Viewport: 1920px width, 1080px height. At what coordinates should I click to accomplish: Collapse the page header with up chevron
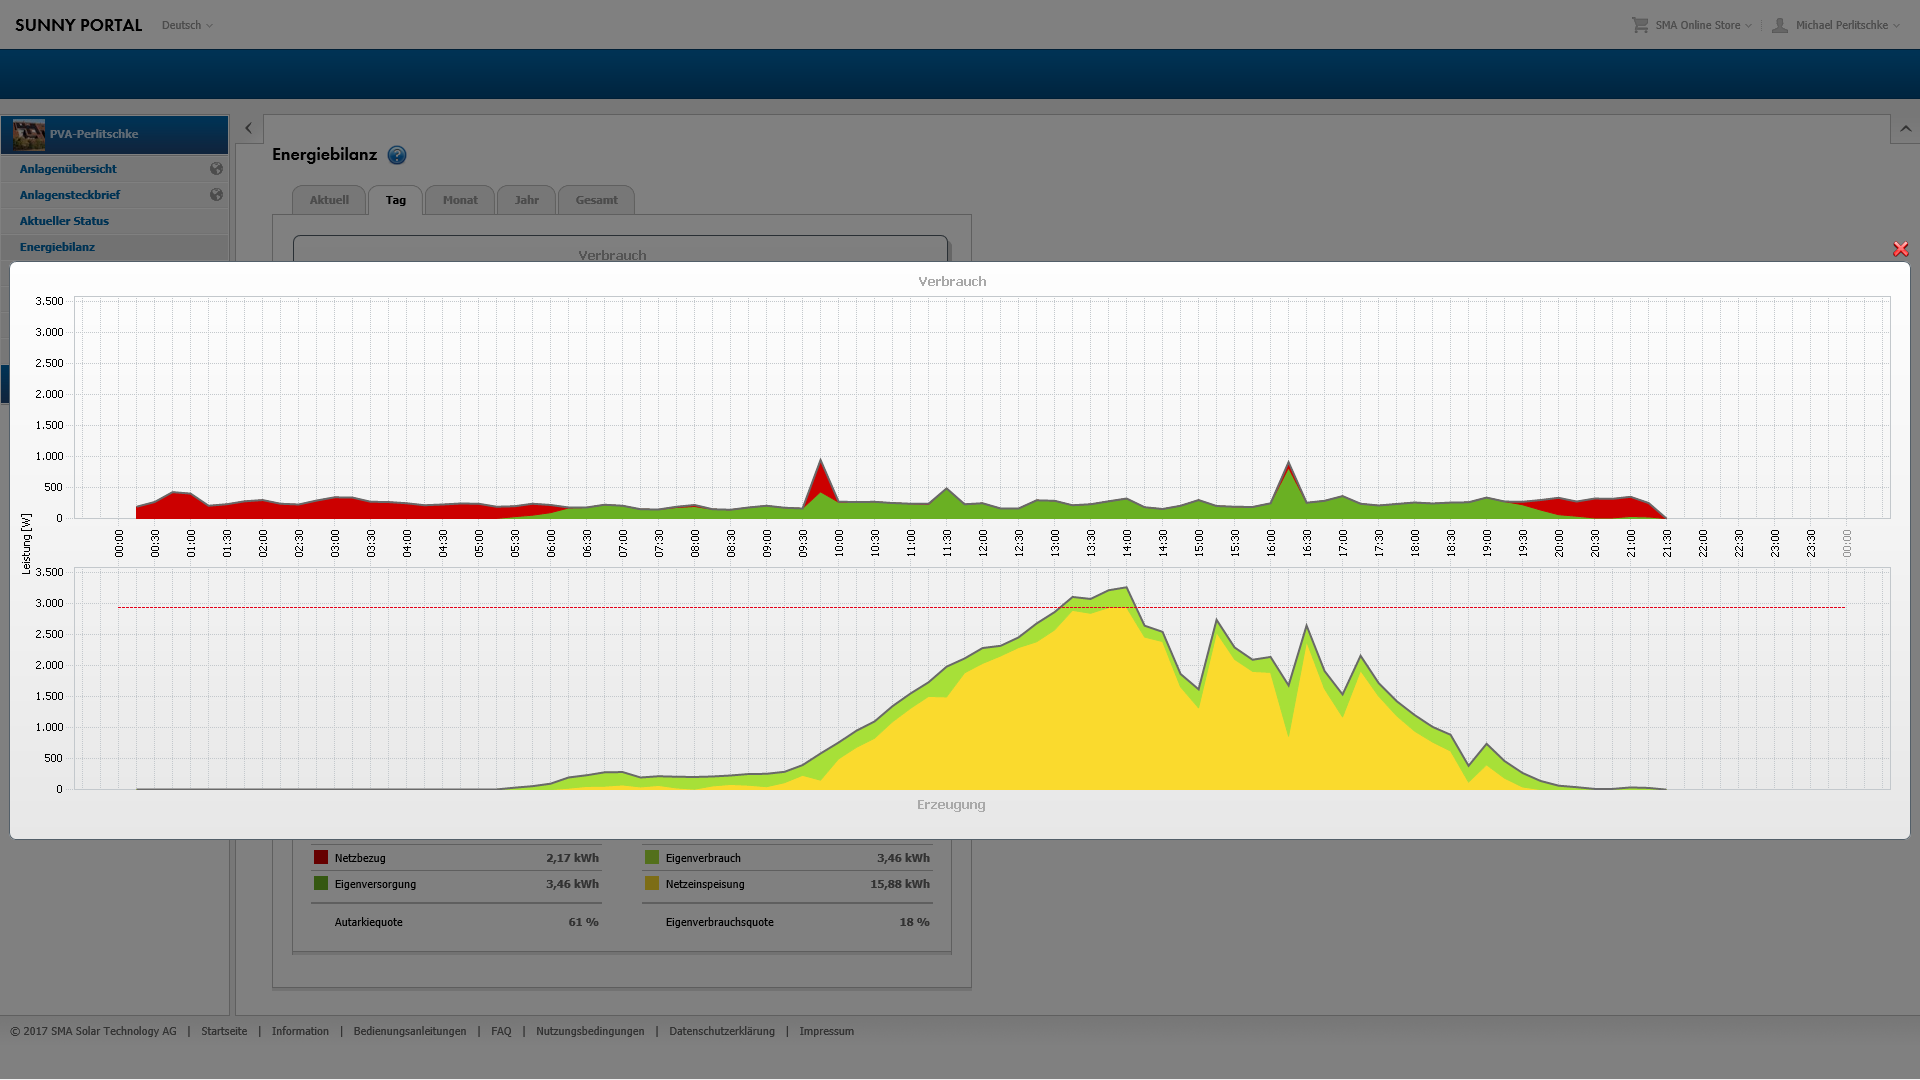tap(1905, 129)
